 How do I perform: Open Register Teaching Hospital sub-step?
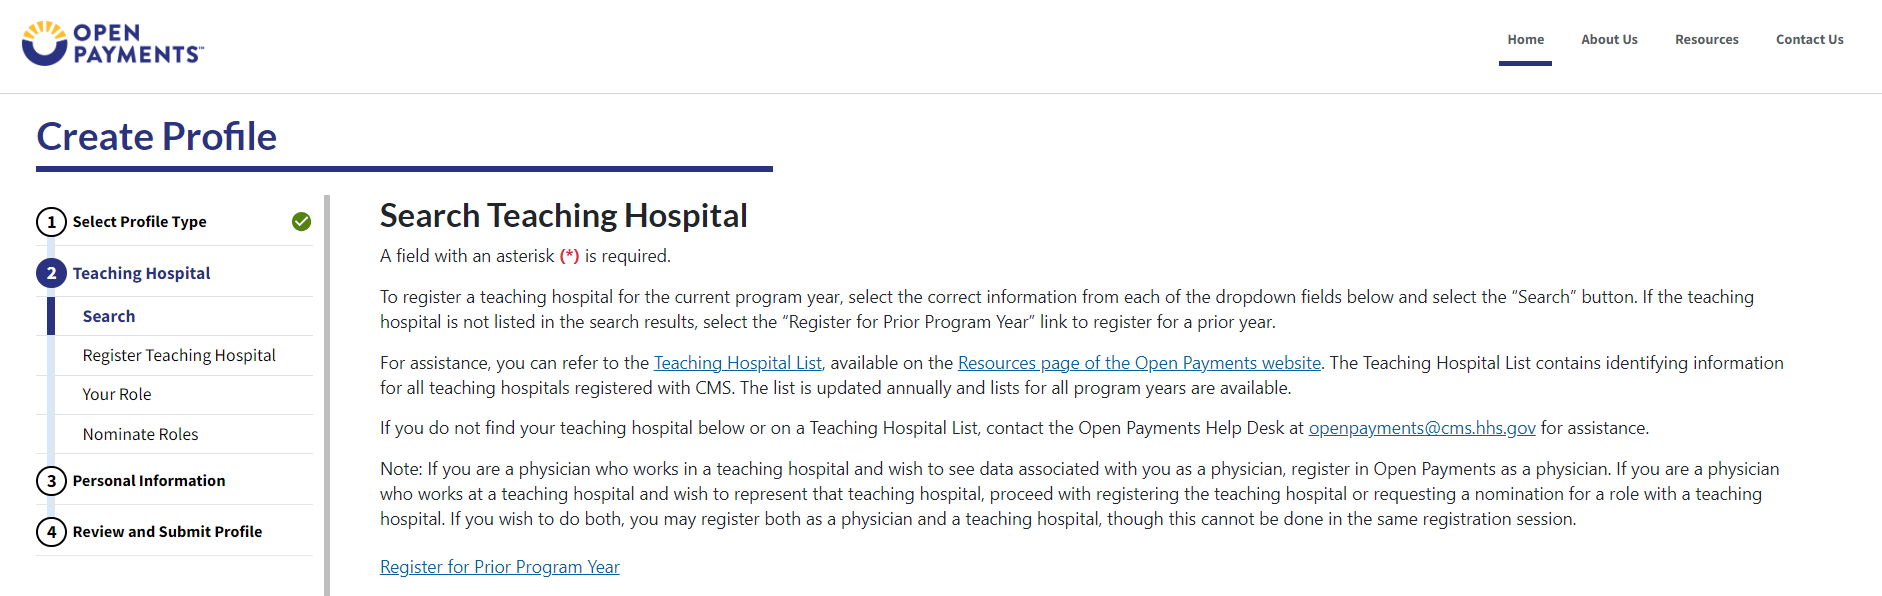tap(179, 355)
